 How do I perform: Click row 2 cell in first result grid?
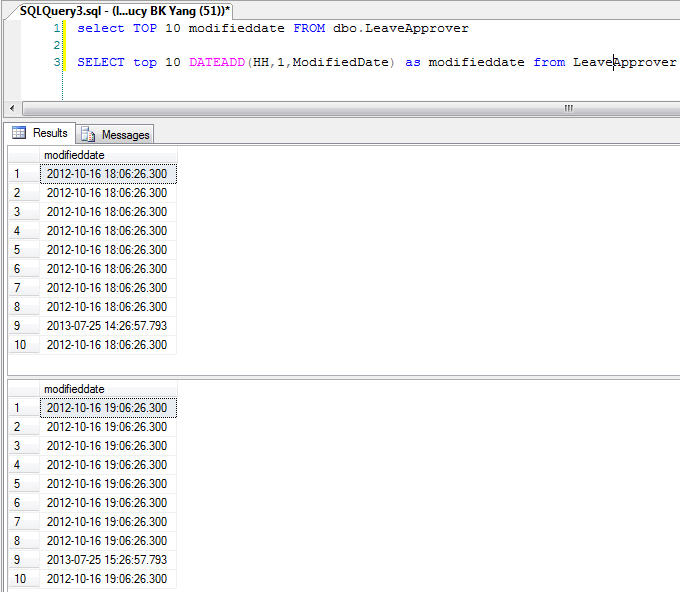pyautogui.click(x=108, y=193)
